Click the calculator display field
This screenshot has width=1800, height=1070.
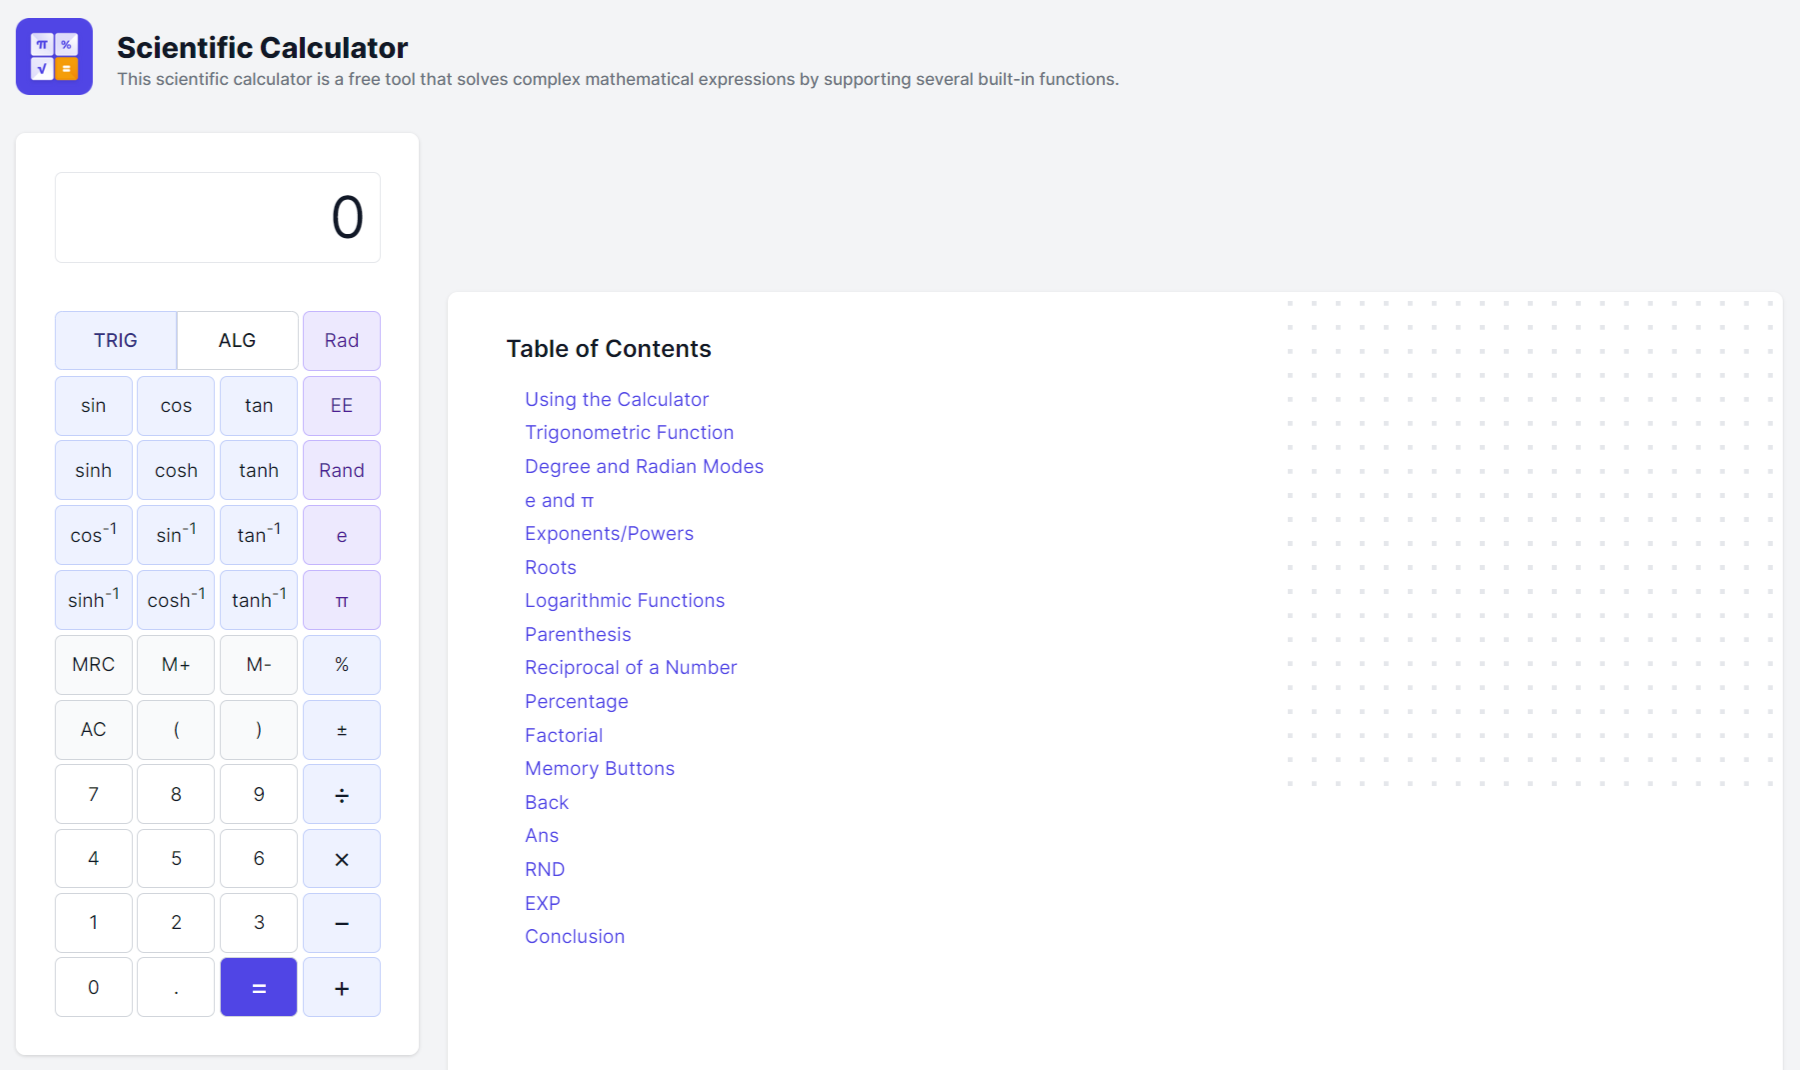coord(218,218)
